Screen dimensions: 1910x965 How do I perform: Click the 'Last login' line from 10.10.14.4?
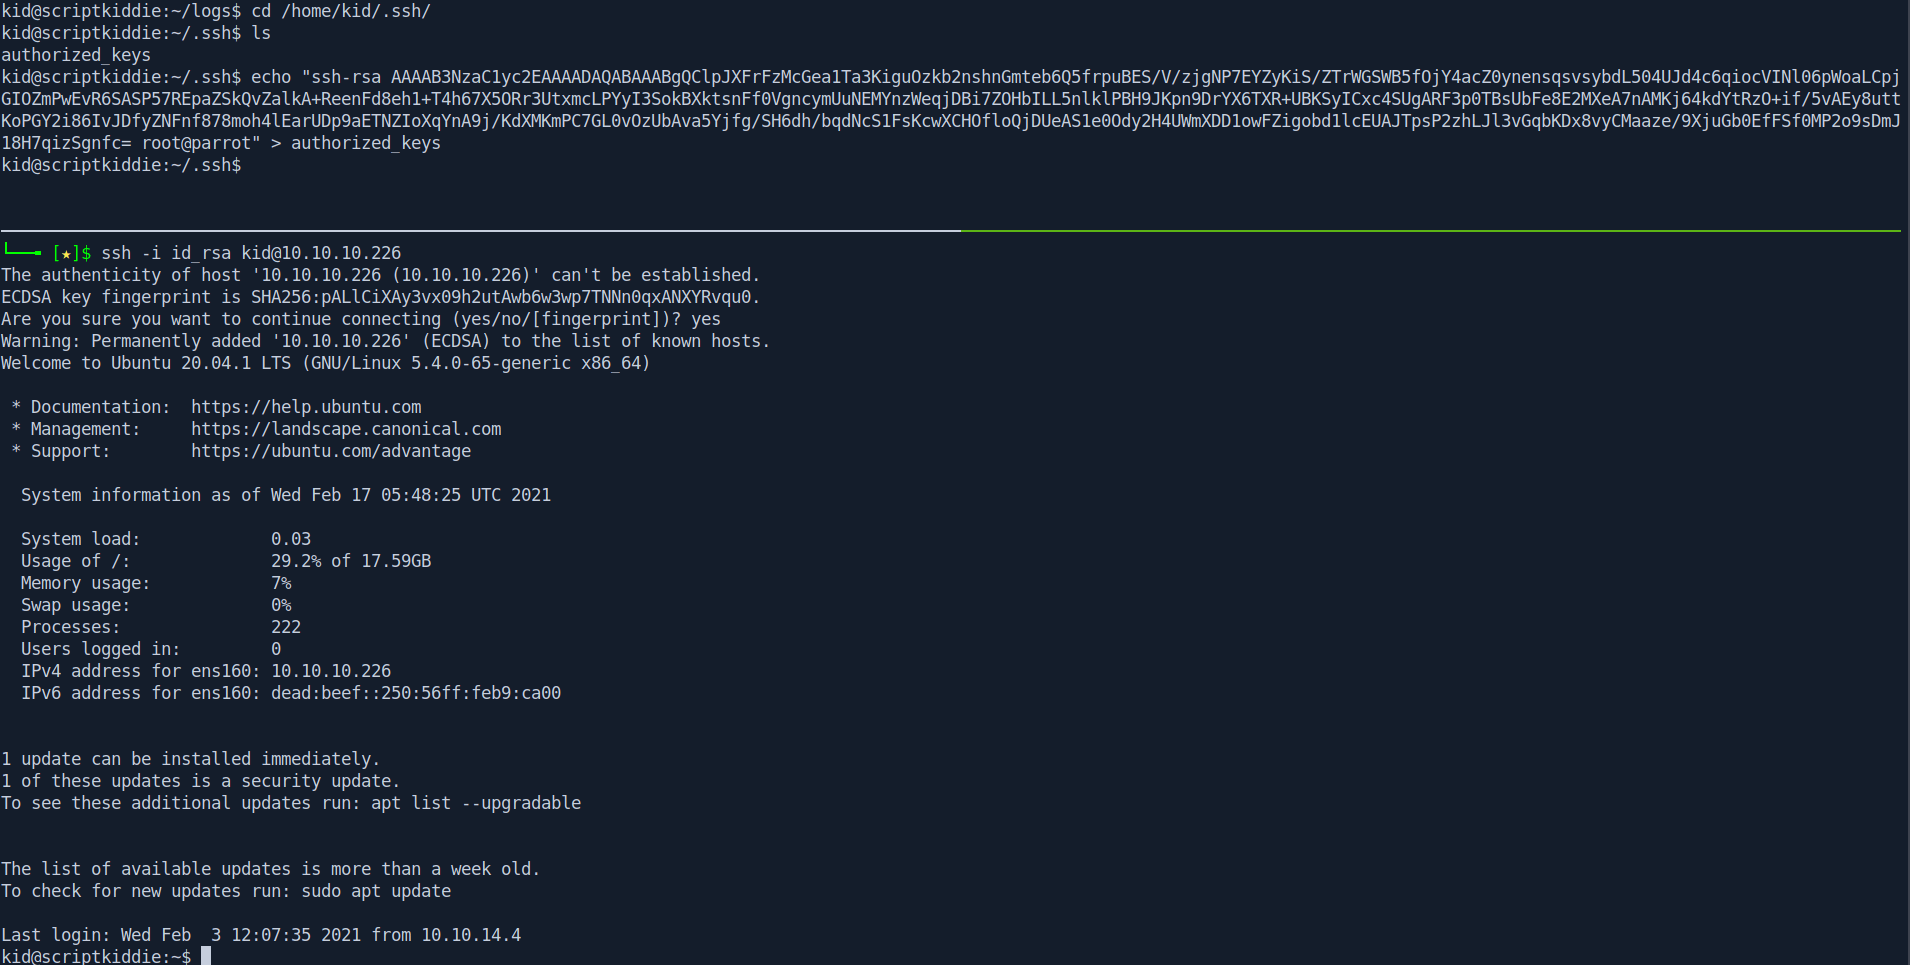(261, 935)
